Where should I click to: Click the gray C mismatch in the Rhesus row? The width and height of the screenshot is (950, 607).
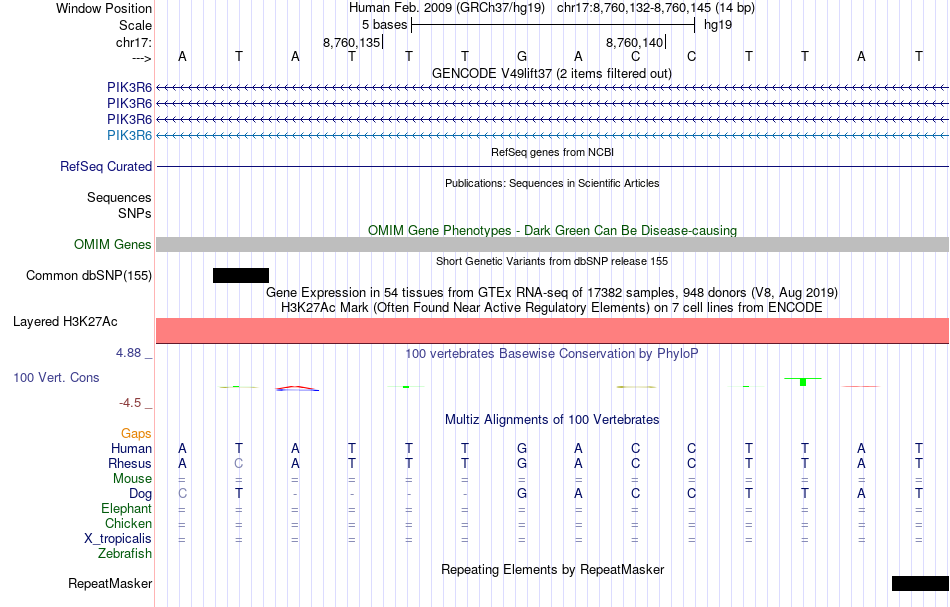point(239,463)
